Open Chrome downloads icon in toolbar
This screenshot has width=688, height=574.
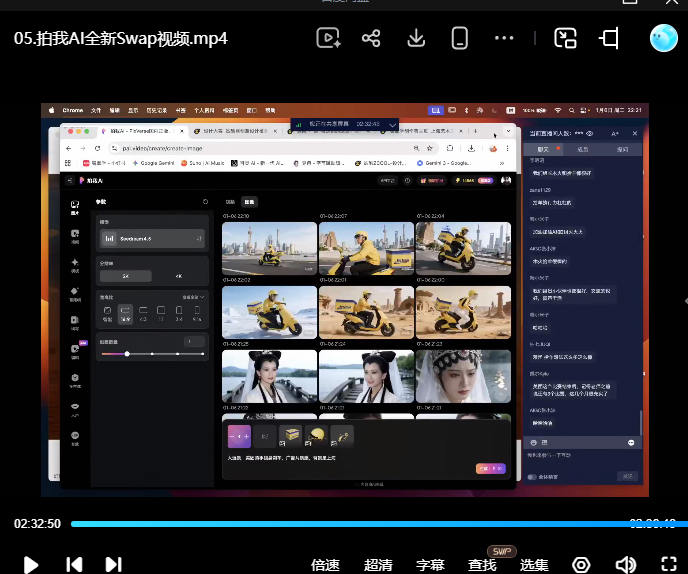(x=471, y=148)
